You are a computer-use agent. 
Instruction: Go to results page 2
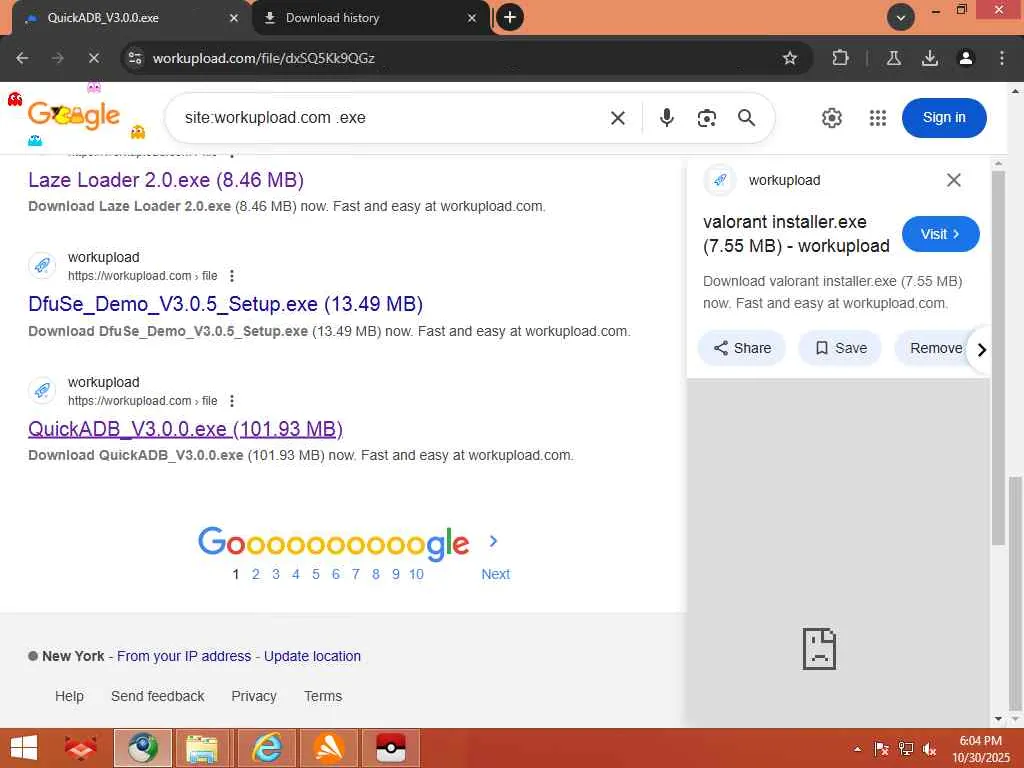coord(255,574)
